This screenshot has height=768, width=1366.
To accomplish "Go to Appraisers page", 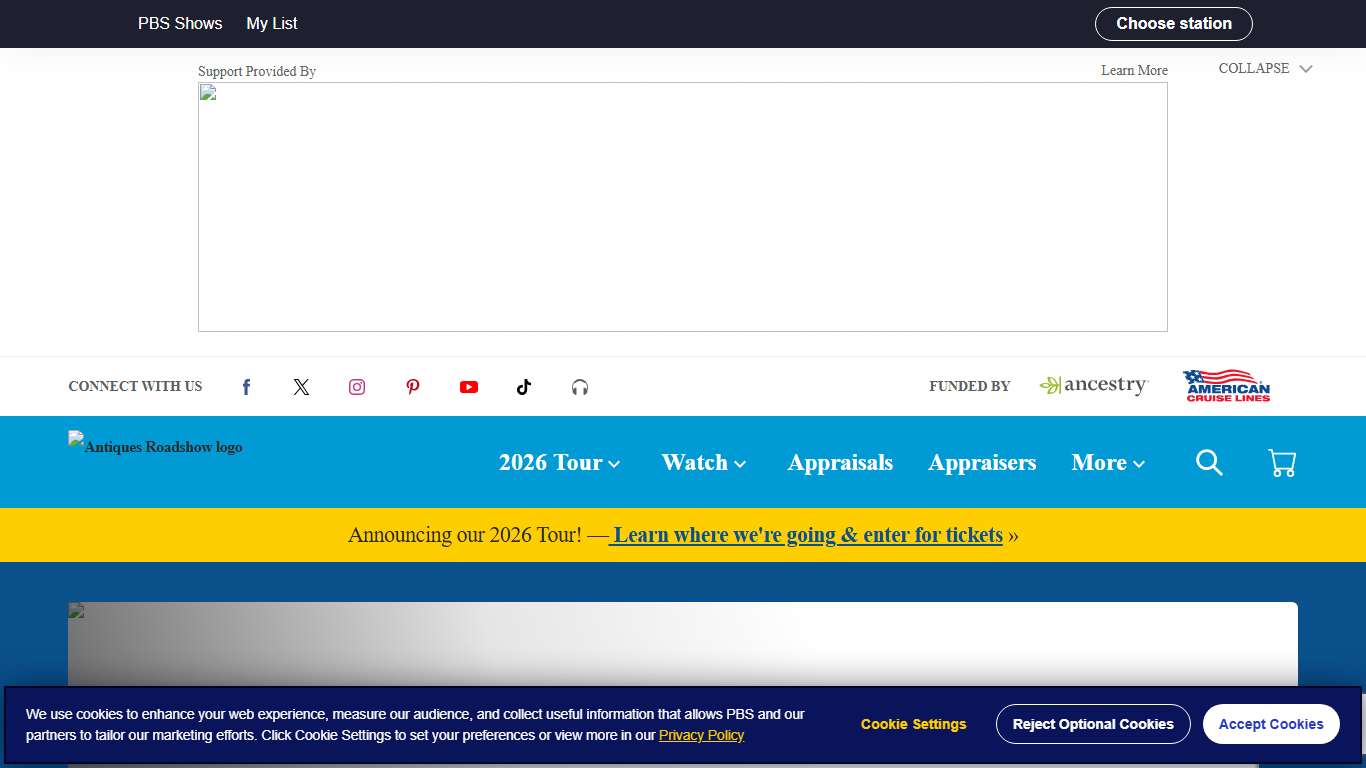I will pyautogui.click(x=982, y=463).
